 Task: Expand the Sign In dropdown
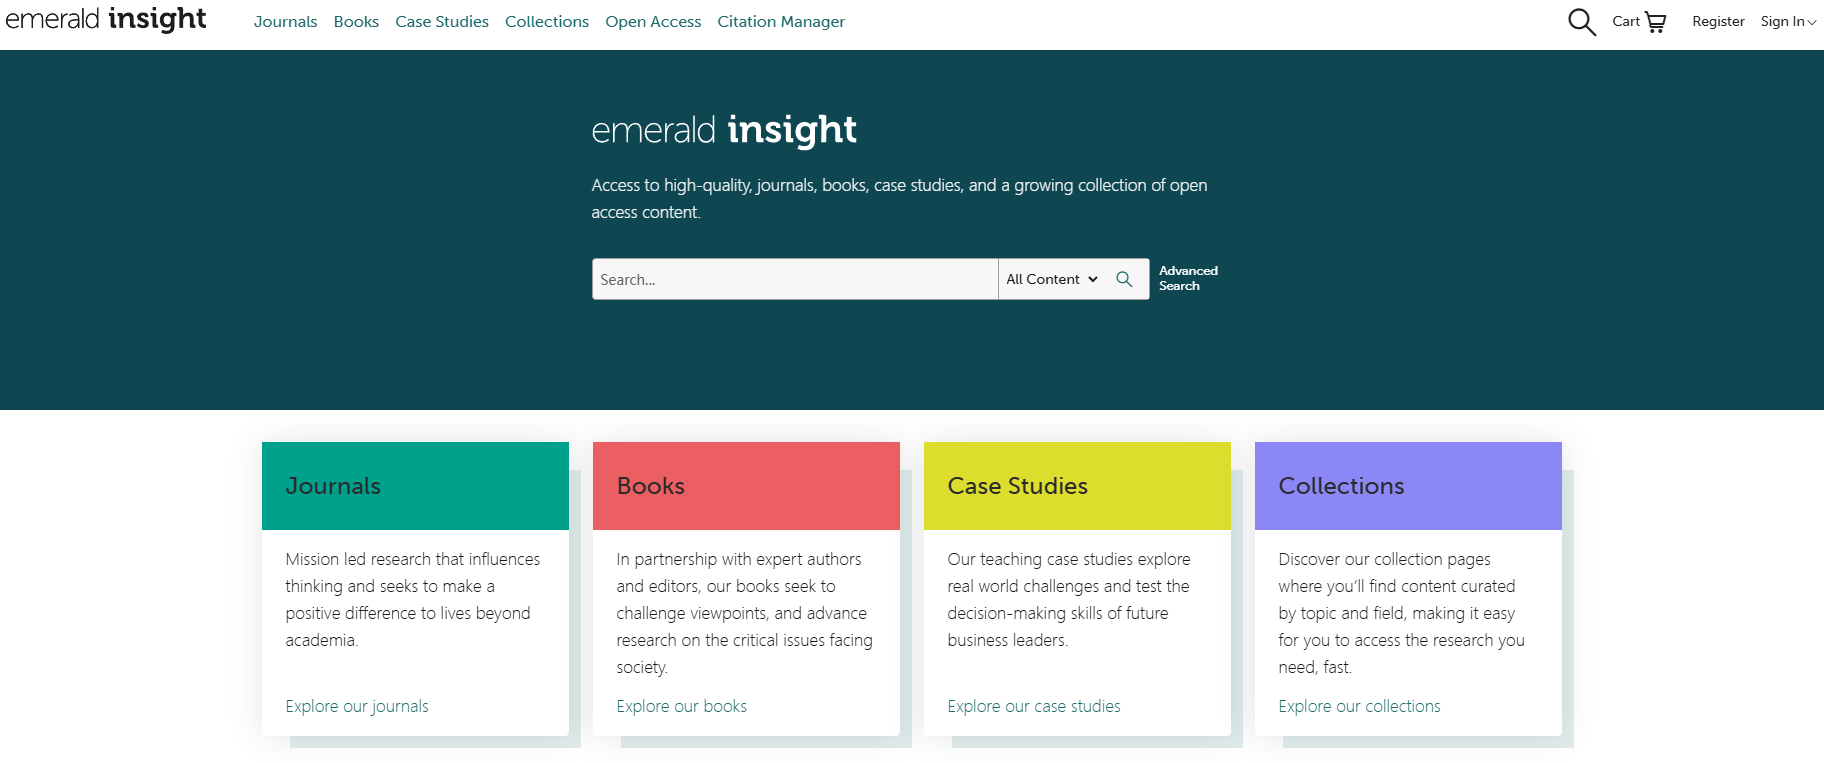[x=1788, y=22]
